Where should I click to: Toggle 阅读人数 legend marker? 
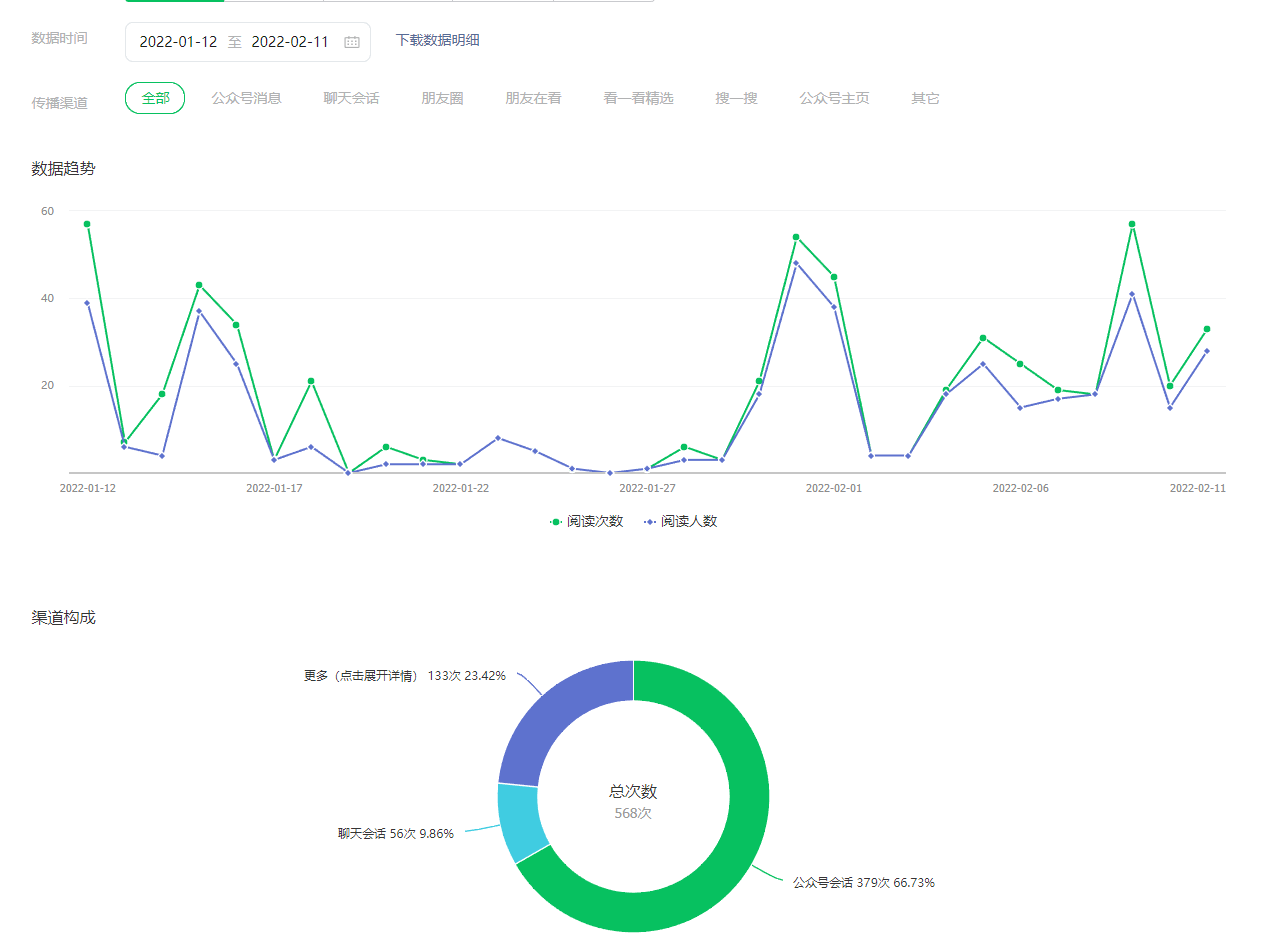click(x=650, y=521)
